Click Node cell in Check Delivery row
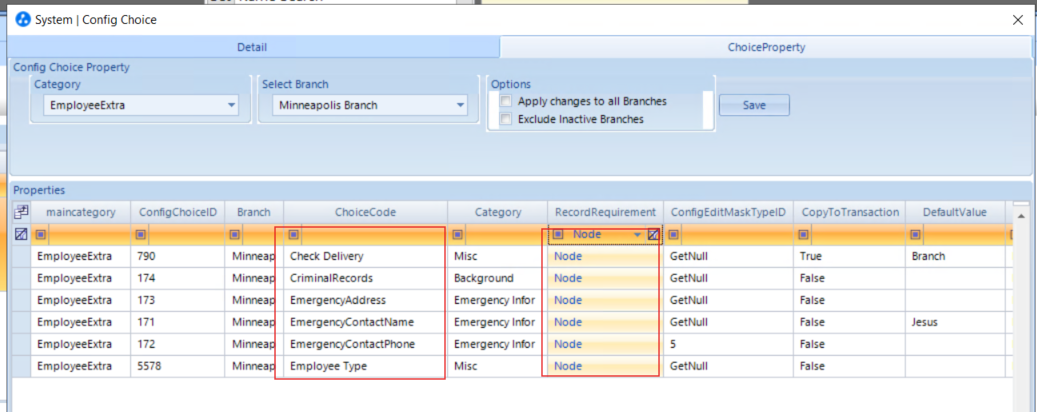The width and height of the screenshot is (1037, 412). [x=605, y=256]
